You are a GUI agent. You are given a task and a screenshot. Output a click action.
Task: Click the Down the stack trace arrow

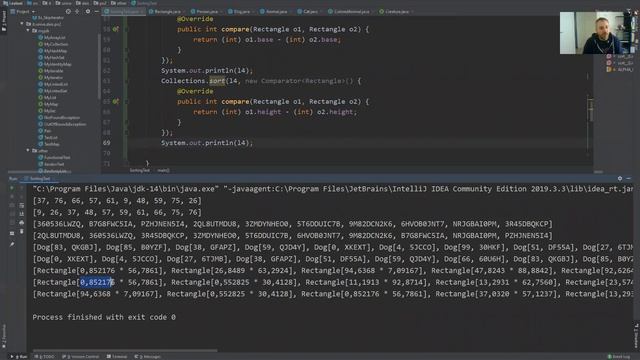click(x=22, y=197)
